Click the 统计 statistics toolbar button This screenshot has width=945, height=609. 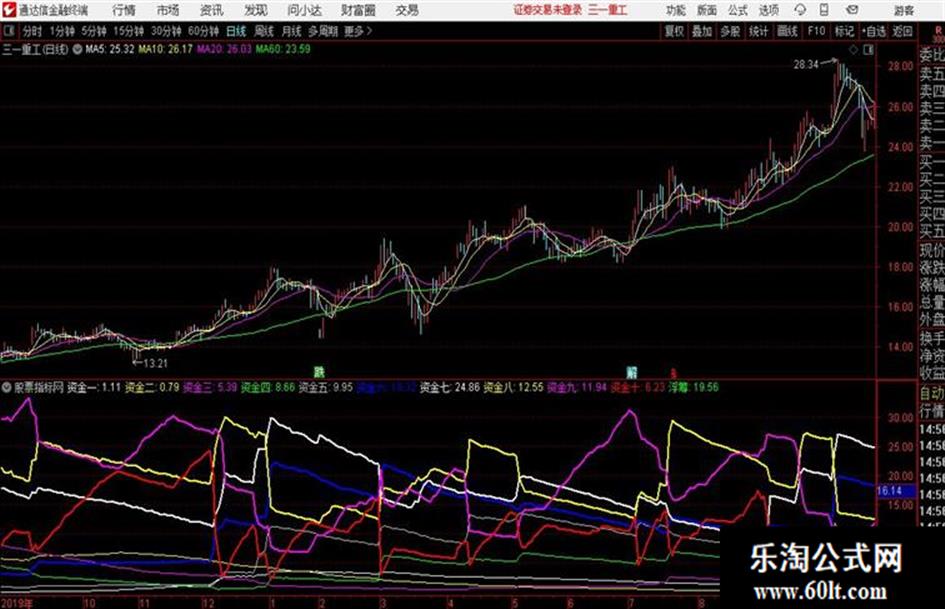758,31
